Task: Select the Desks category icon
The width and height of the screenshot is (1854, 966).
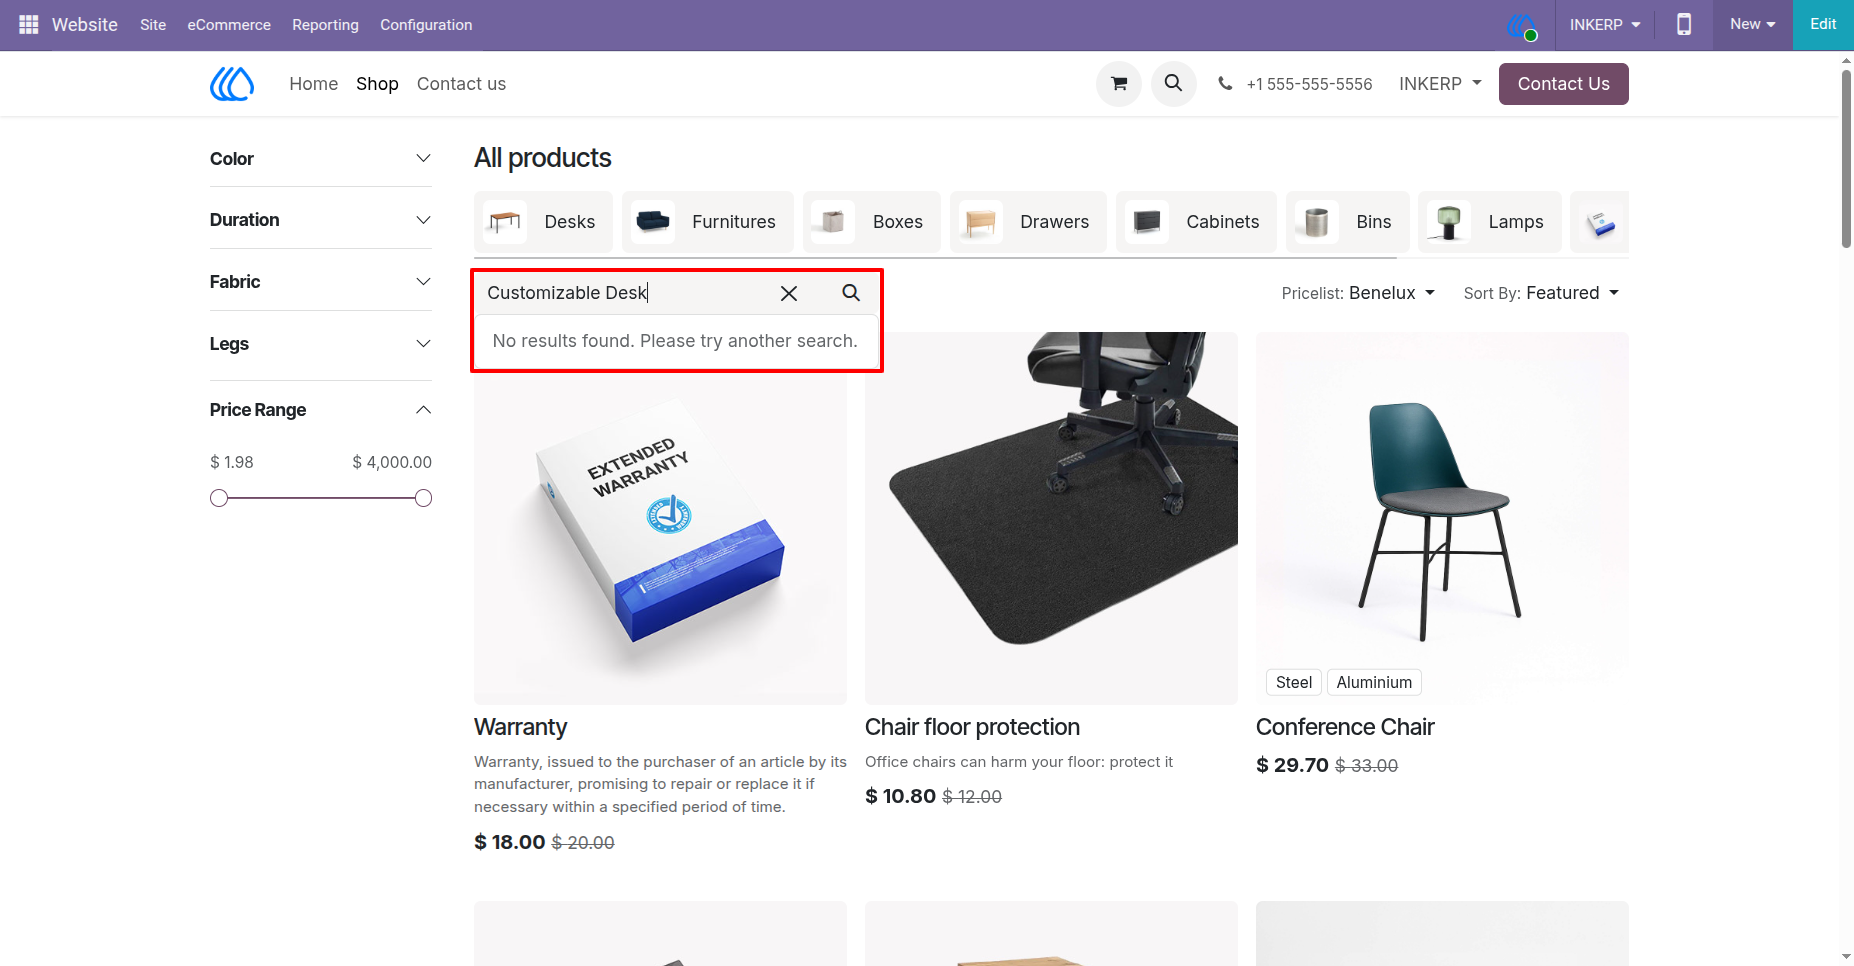Action: click(x=505, y=222)
